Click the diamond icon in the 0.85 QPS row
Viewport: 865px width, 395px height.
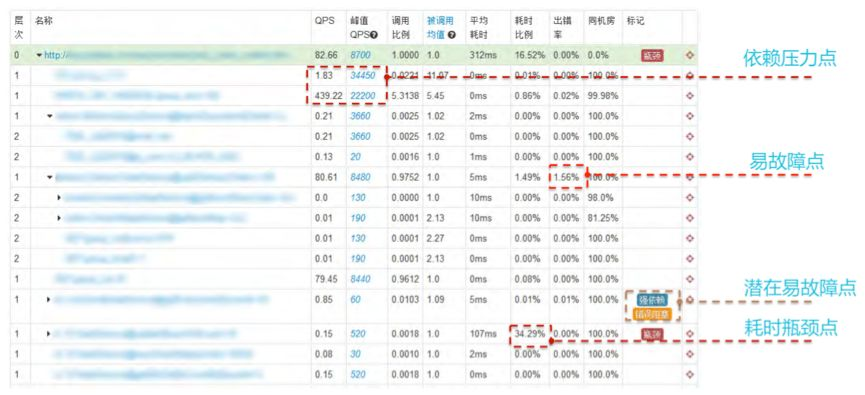point(690,300)
